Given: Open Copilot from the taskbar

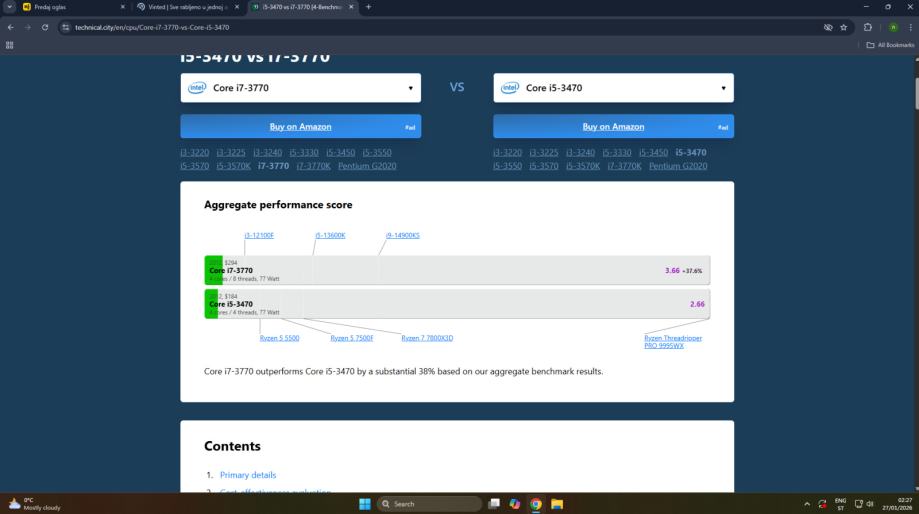Looking at the screenshot, I should pyautogui.click(x=515, y=504).
